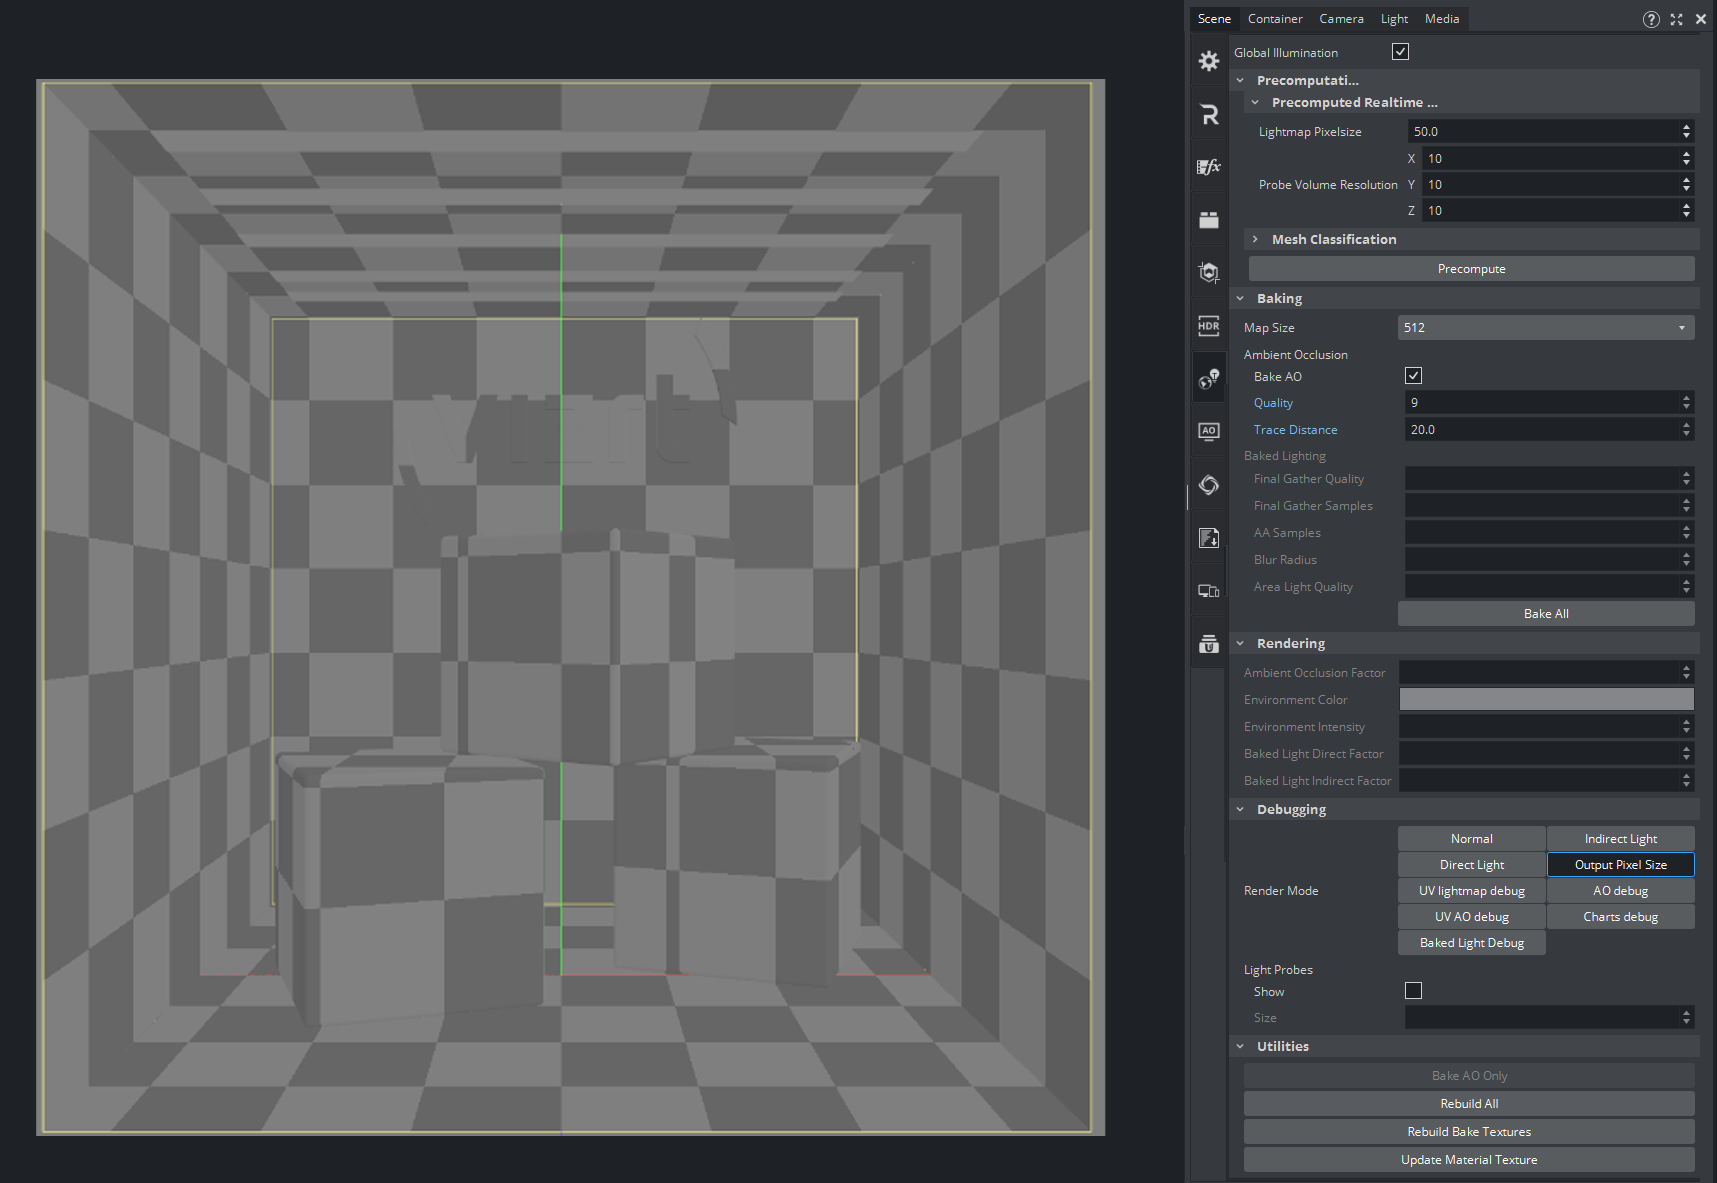The image size is (1717, 1183).
Task: Open scene settings gear icon in sidebar
Action: (x=1209, y=61)
